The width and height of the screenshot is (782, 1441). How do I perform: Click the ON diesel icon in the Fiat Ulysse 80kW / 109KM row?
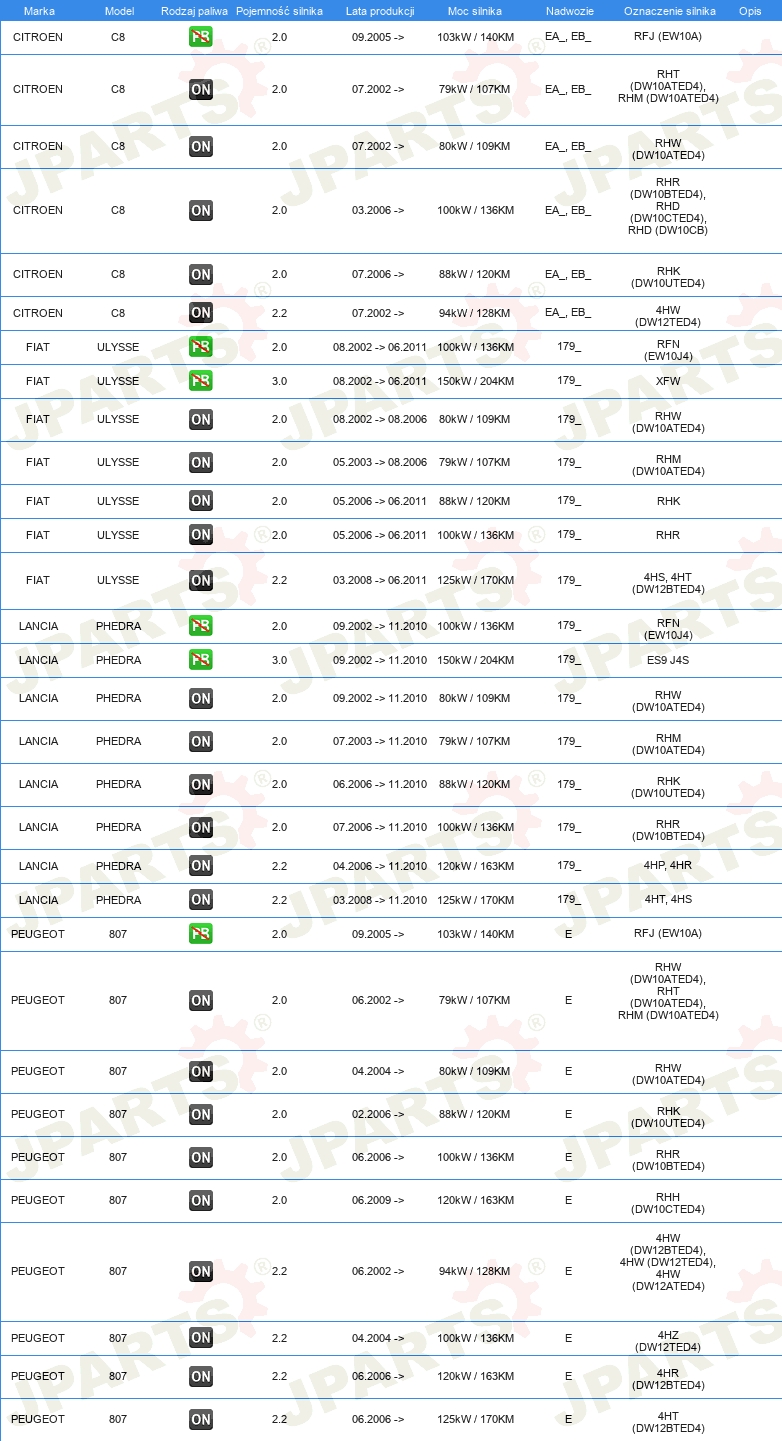(201, 419)
